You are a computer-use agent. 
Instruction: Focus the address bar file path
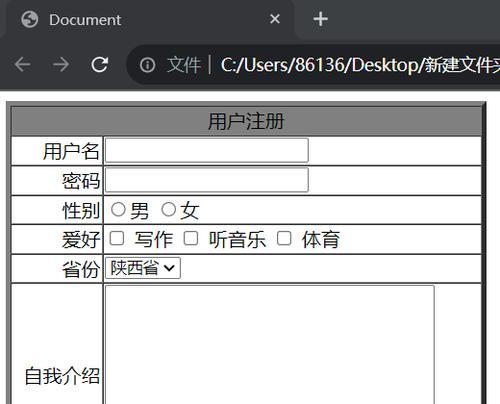pyautogui.click(x=360, y=65)
